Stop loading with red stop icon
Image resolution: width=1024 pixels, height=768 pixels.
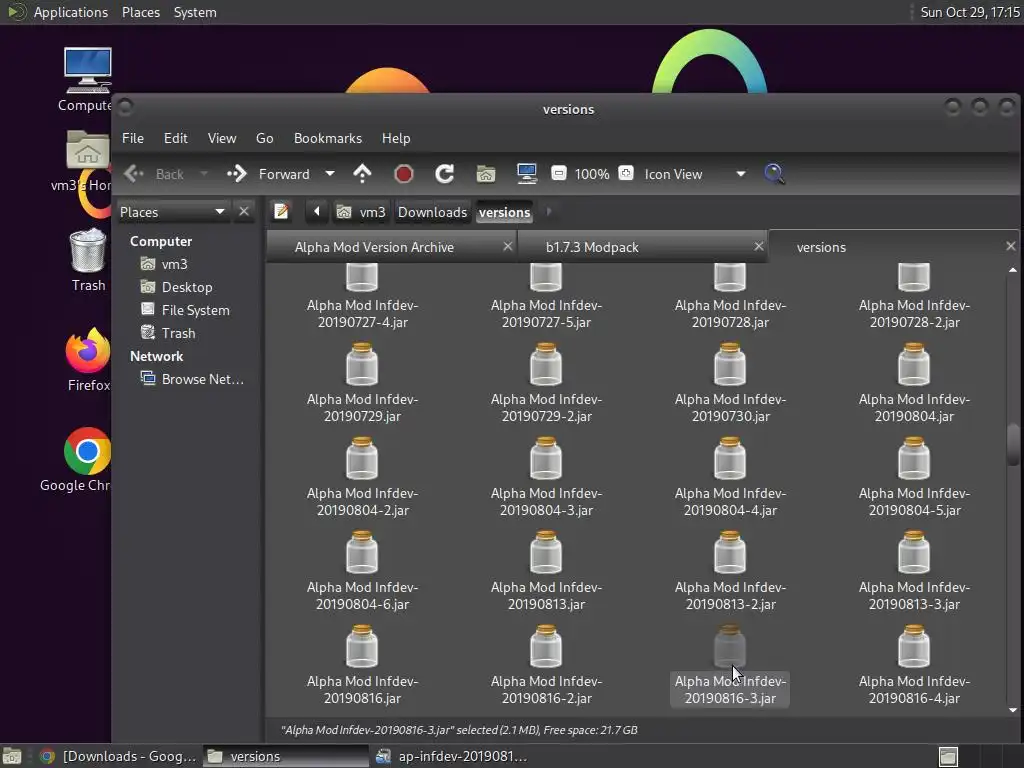coord(404,174)
